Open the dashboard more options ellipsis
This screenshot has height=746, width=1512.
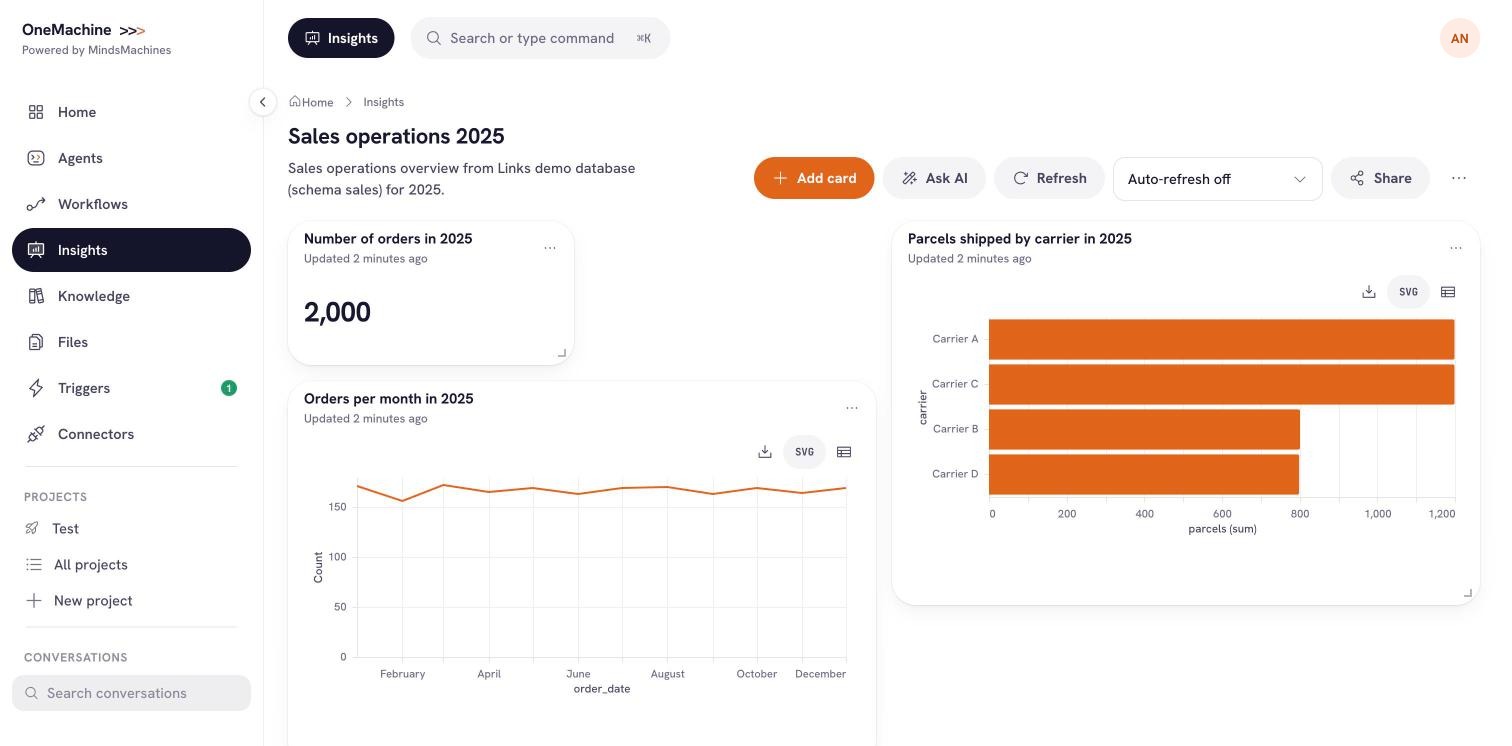[x=1459, y=178]
